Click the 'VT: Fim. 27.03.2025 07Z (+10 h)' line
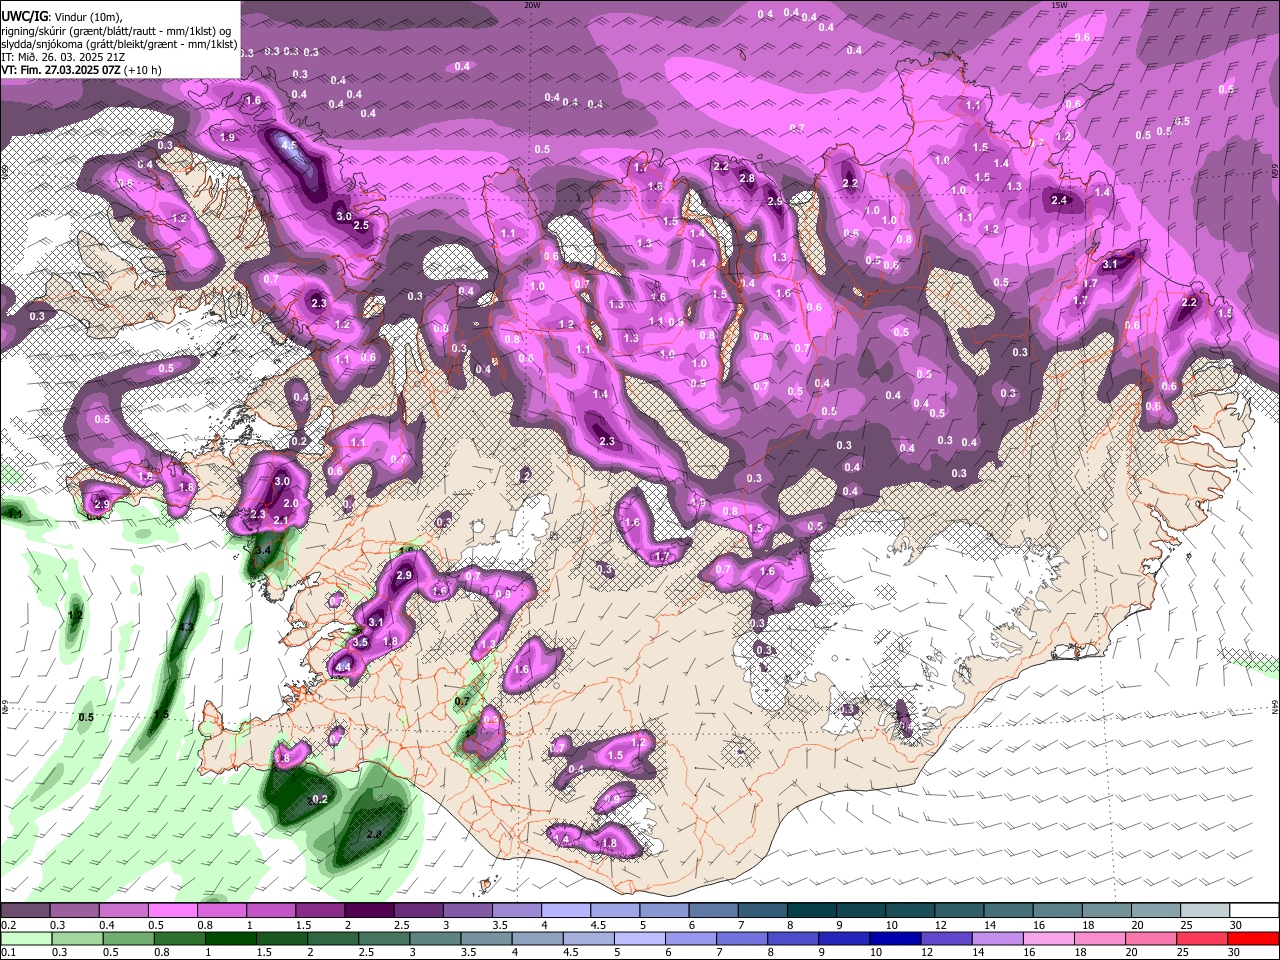Viewport: 1280px width, 960px height. (x=80, y=71)
